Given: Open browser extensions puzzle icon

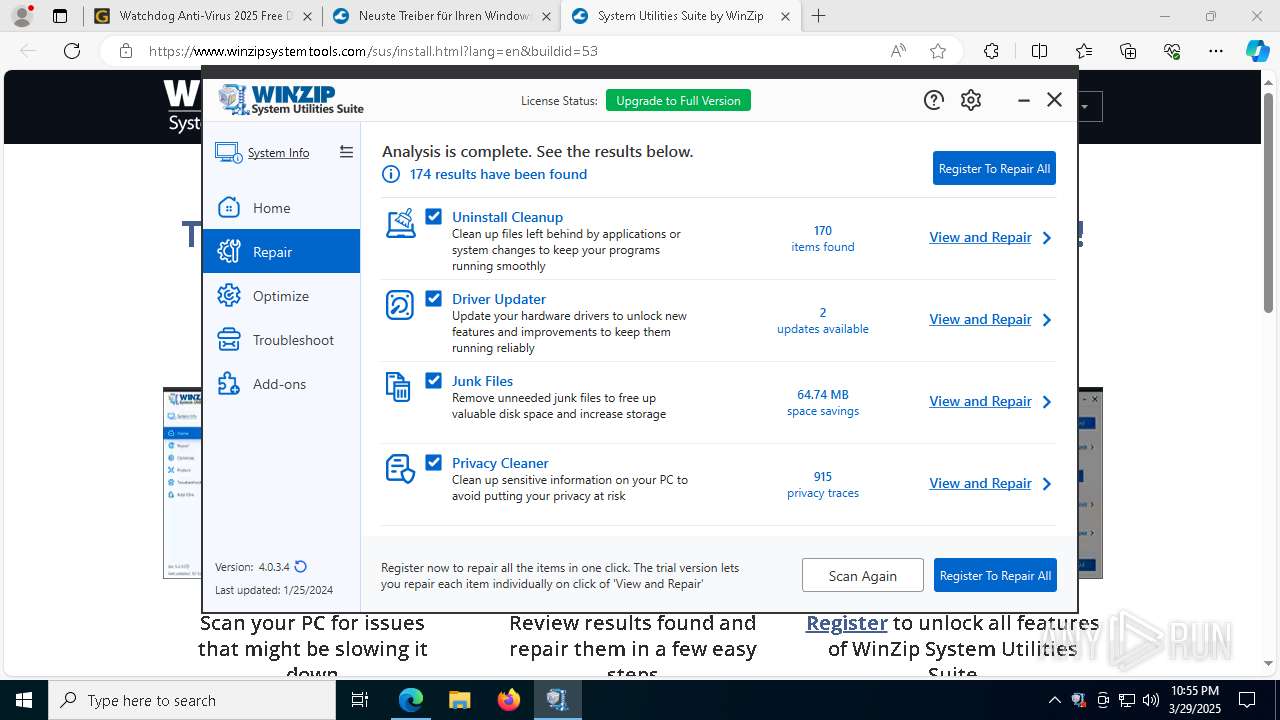Looking at the screenshot, I should click(991, 51).
